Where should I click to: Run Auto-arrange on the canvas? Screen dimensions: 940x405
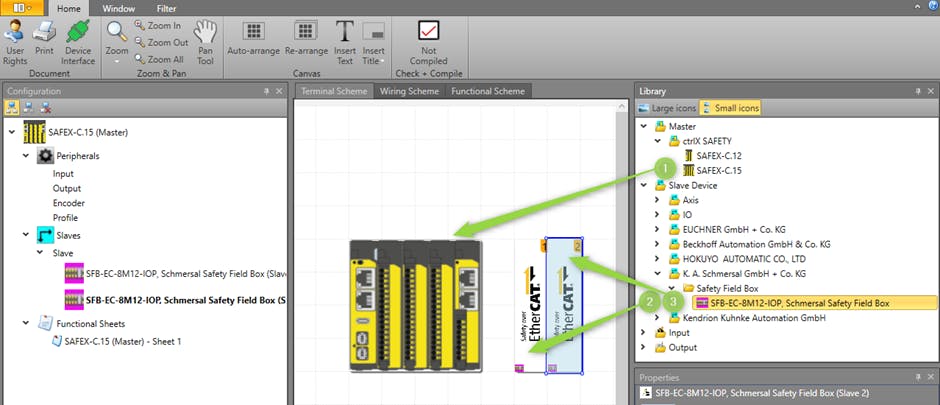coord(253,38)
